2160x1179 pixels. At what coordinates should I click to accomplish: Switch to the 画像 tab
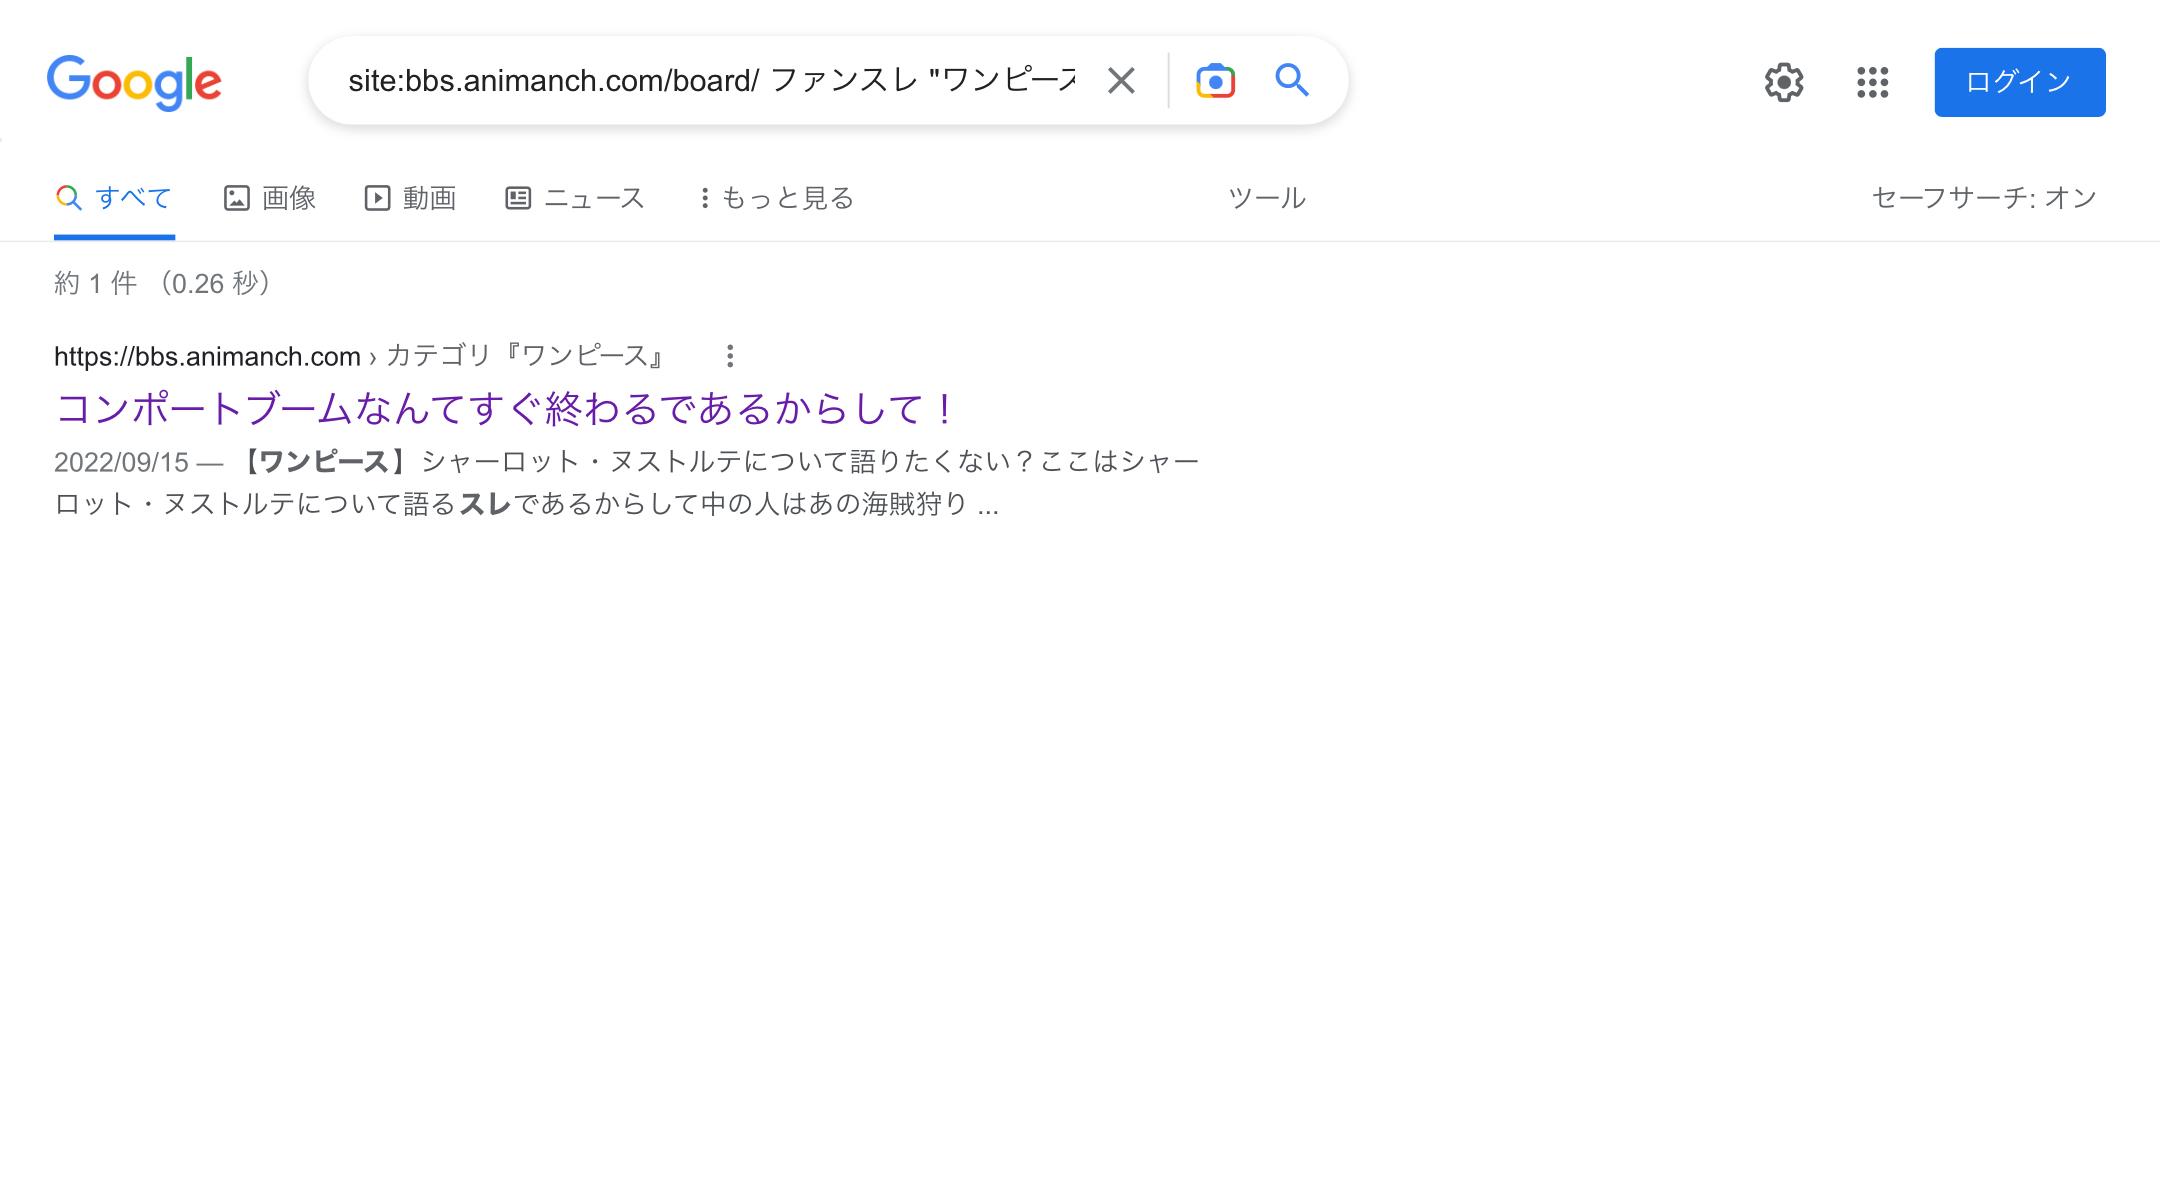[270, 198]
